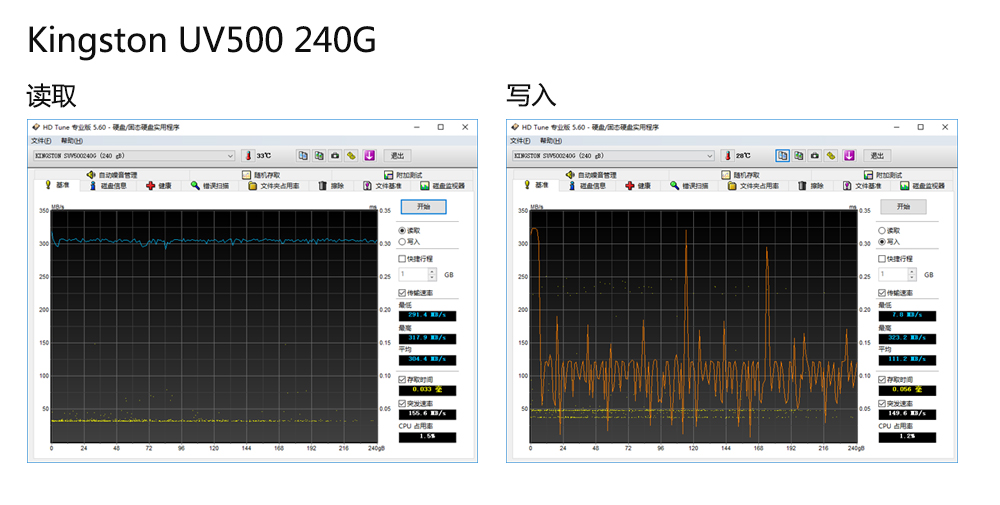This screenshot has height=505, width=1000.
Task: Enable 快捷行程 checkbox in read window
Action: point(402,259)
